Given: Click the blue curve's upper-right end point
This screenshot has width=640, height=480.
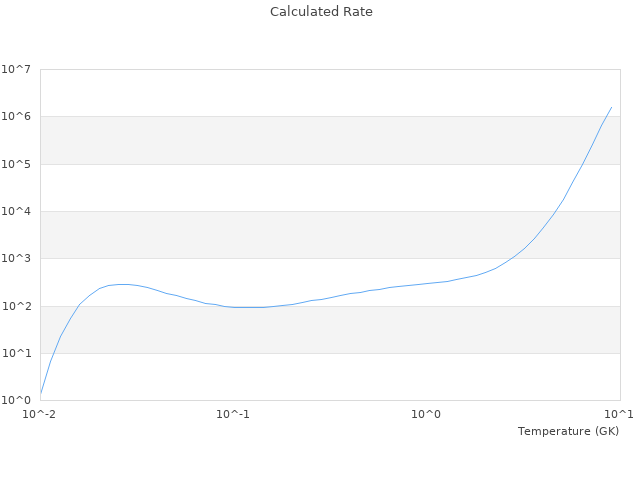Looking at the screenshot, I should coord(611,107).
